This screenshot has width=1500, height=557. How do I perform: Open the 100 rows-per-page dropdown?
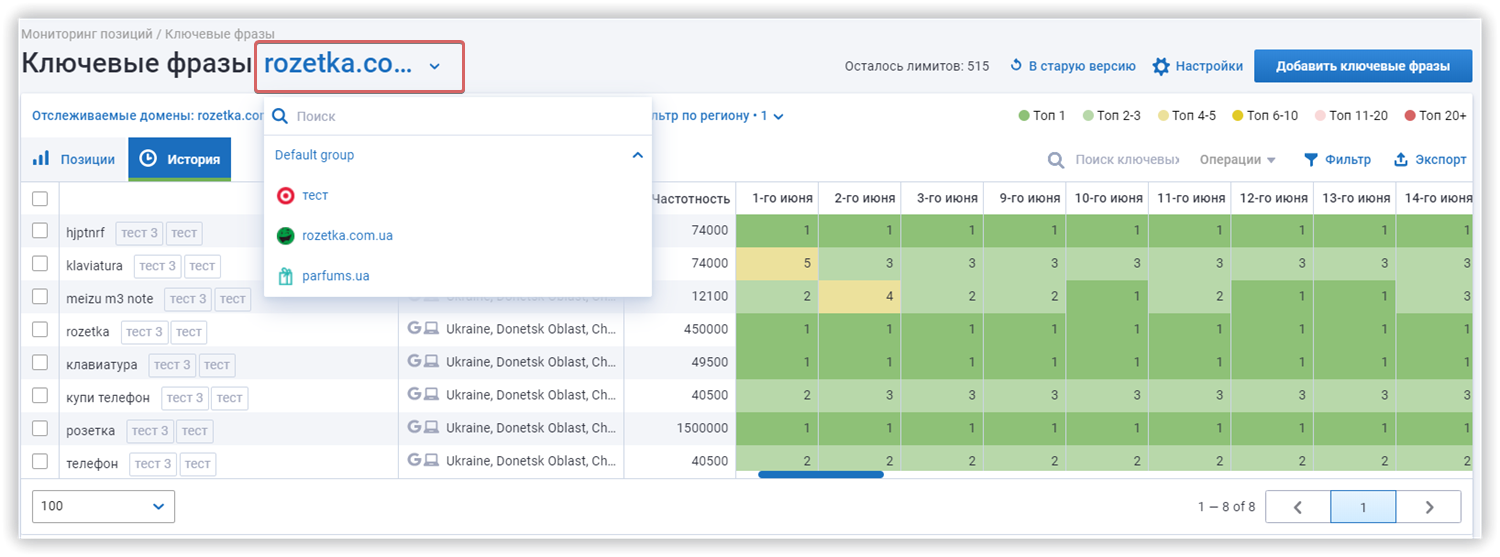[104, 506]
